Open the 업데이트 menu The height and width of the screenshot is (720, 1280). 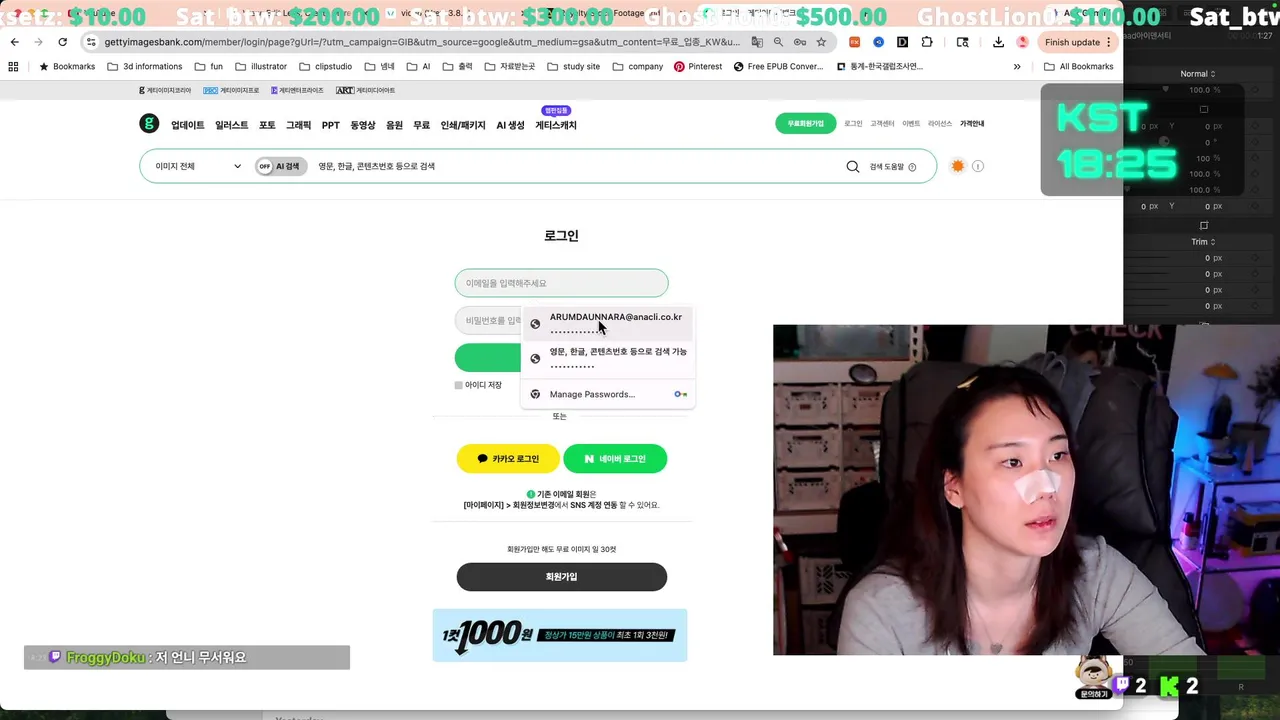187,125
